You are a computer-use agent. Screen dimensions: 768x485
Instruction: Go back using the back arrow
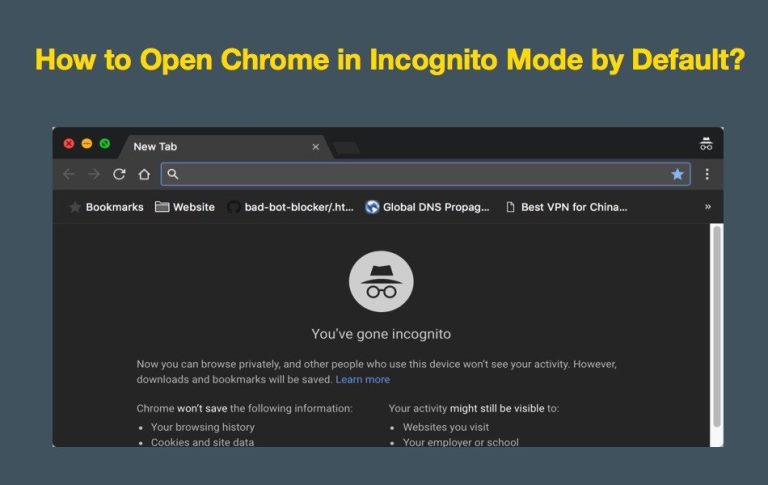pos(69,174)
